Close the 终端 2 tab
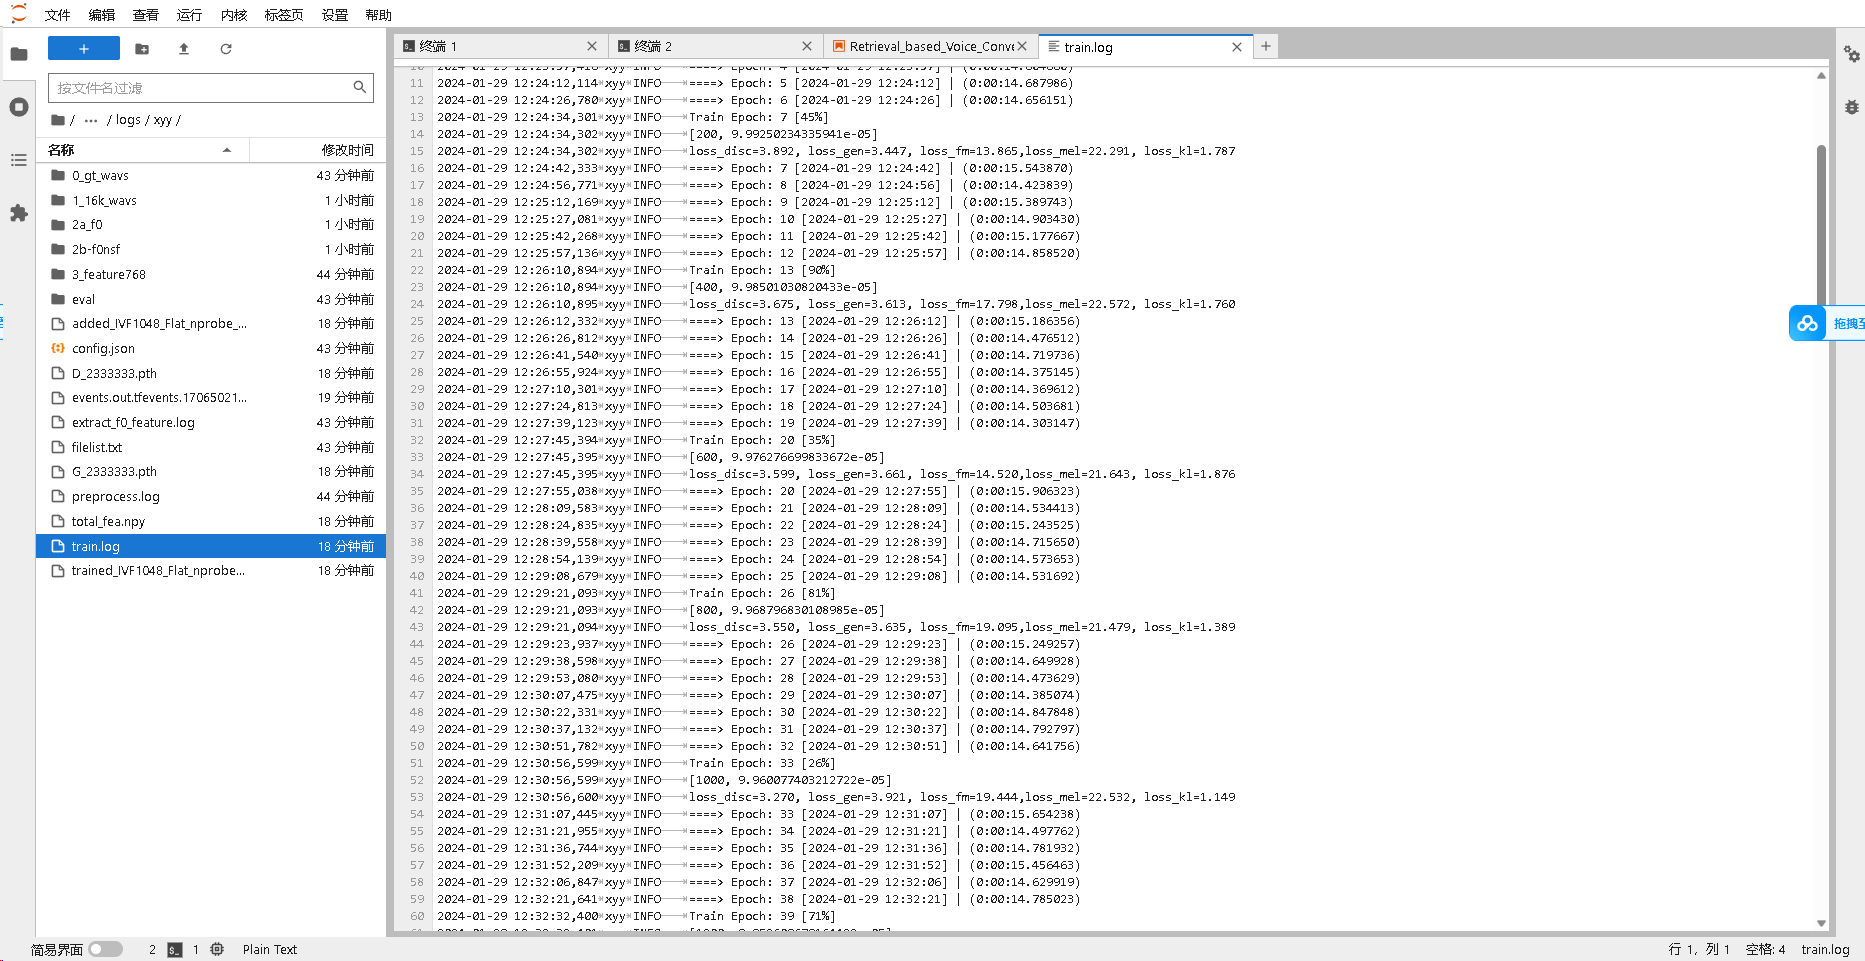Viewport: 1865px width, 961px height. 807,46
